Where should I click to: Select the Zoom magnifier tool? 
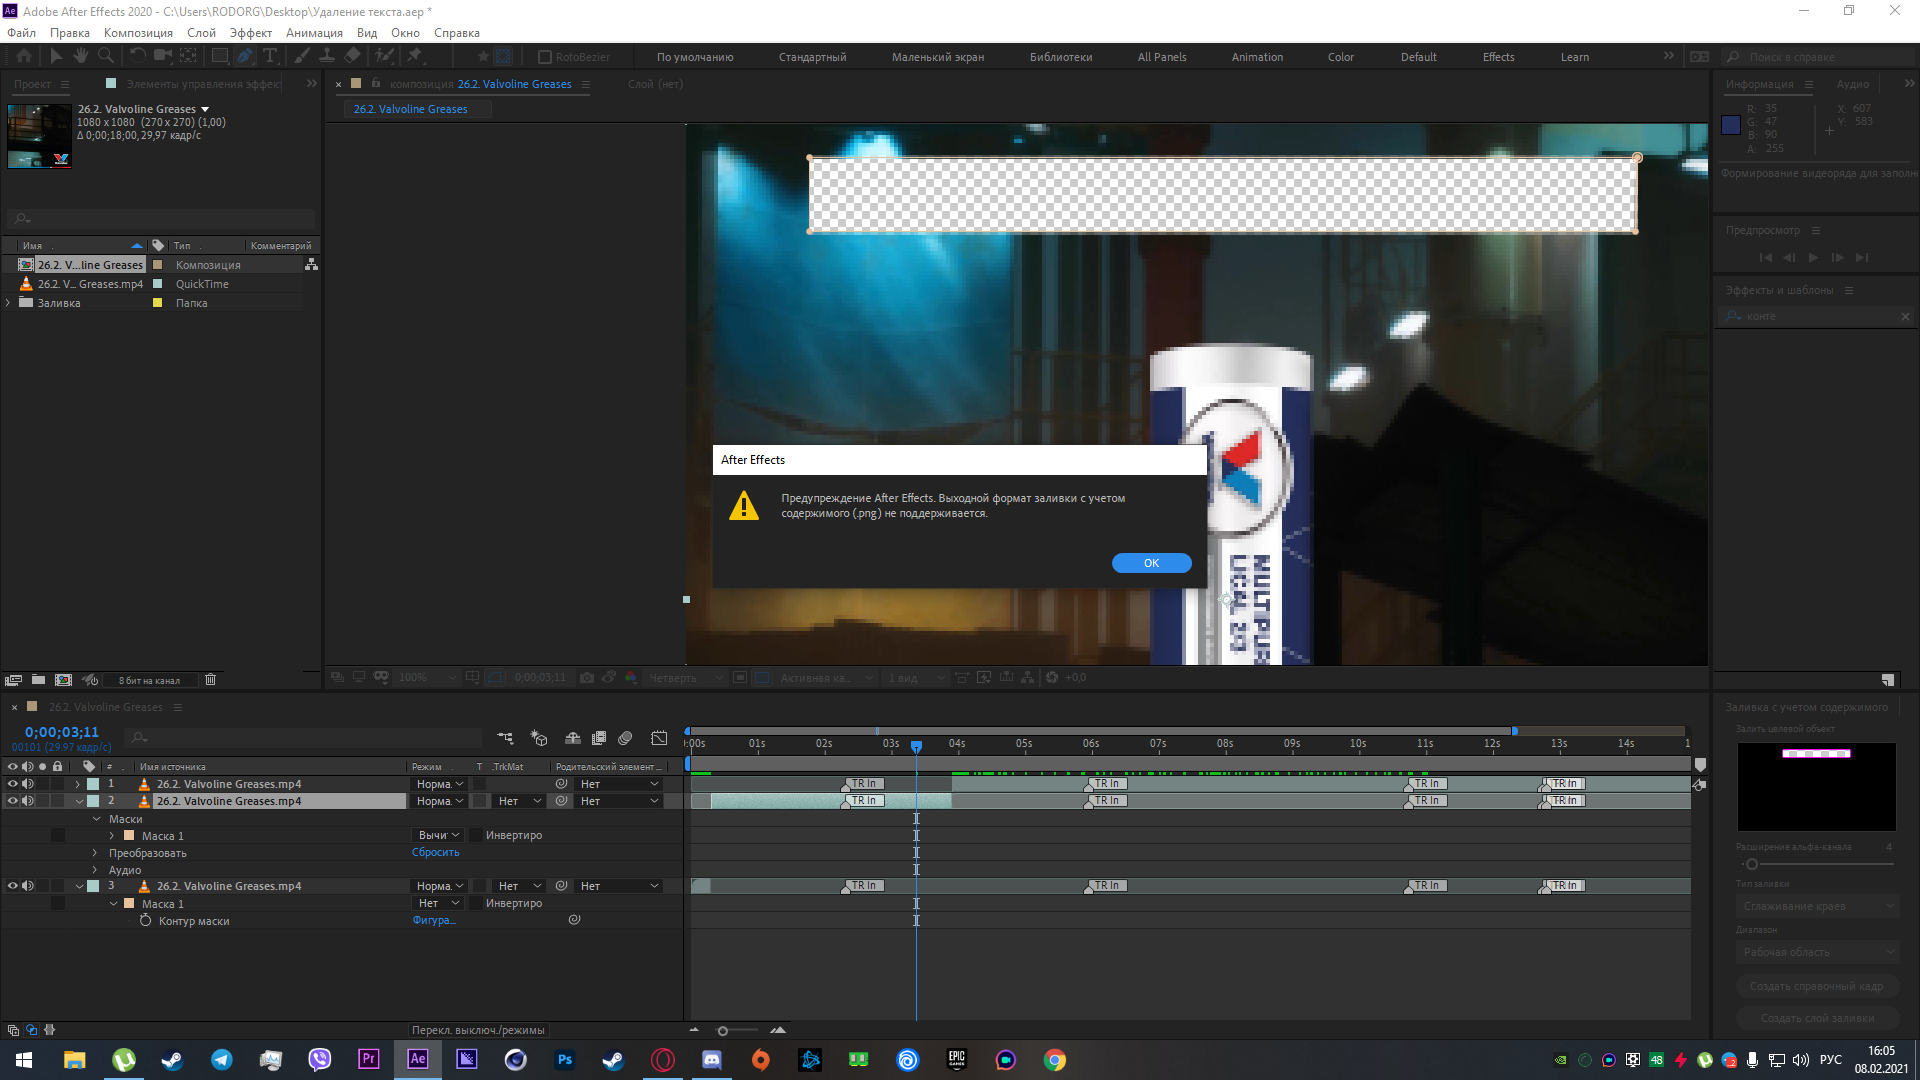coord(105,56)
